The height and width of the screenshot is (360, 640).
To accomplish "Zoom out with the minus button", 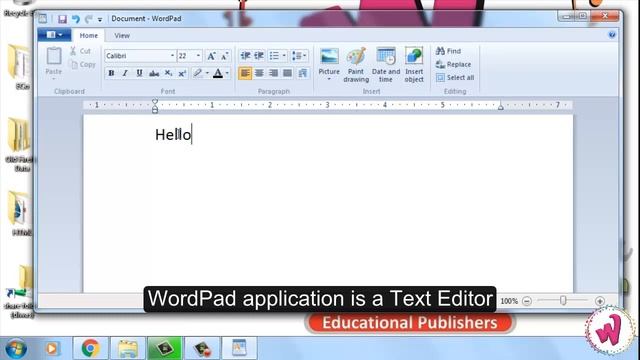I will [527, 301].
